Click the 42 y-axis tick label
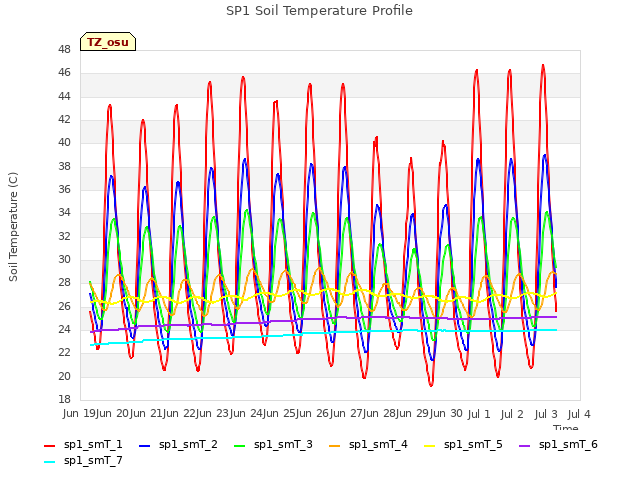The image size is (640, 480). click(64, 120)
